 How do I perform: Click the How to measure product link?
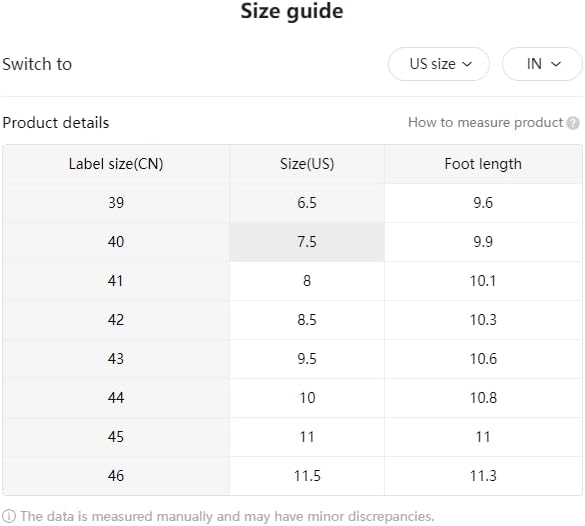(x=485, y=122)
